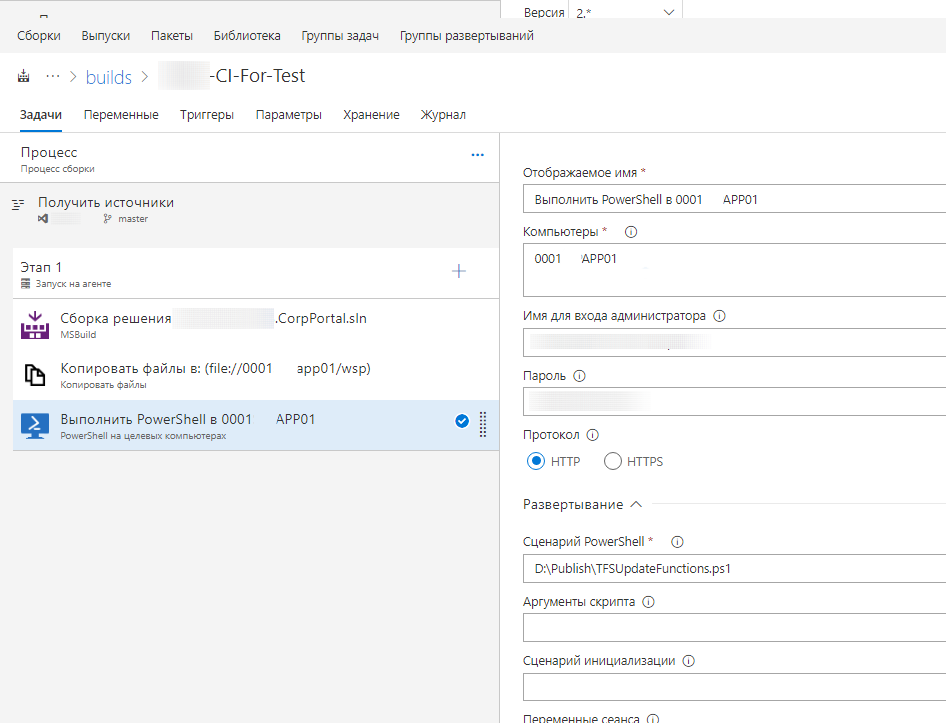Collapse the Развертывание section
Screen dimensions: 946x723
(x=636, y=505)
